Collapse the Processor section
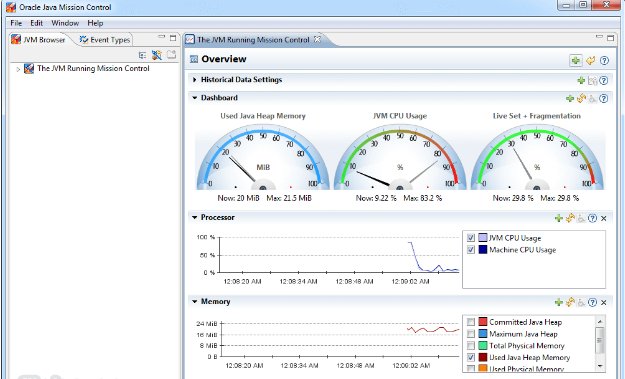625x379 pixels. click(x=195, y=217)
